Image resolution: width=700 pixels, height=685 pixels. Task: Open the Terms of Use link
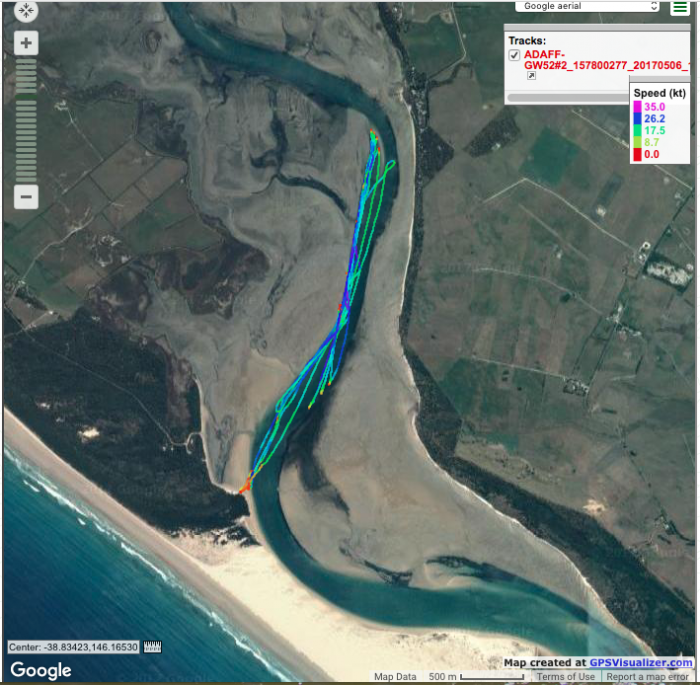(x=566, y=677)
